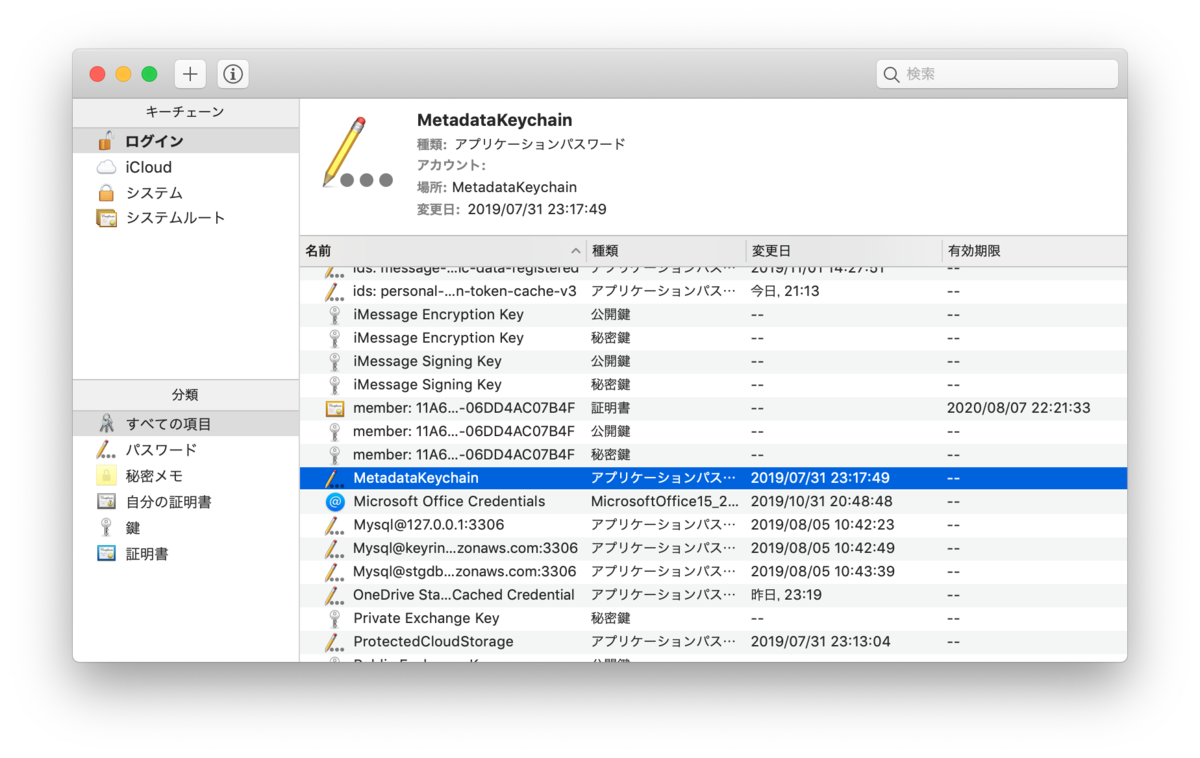
Task: Select the Mysql@127.0.0.1:3306 entry
Action: [713, 525]
